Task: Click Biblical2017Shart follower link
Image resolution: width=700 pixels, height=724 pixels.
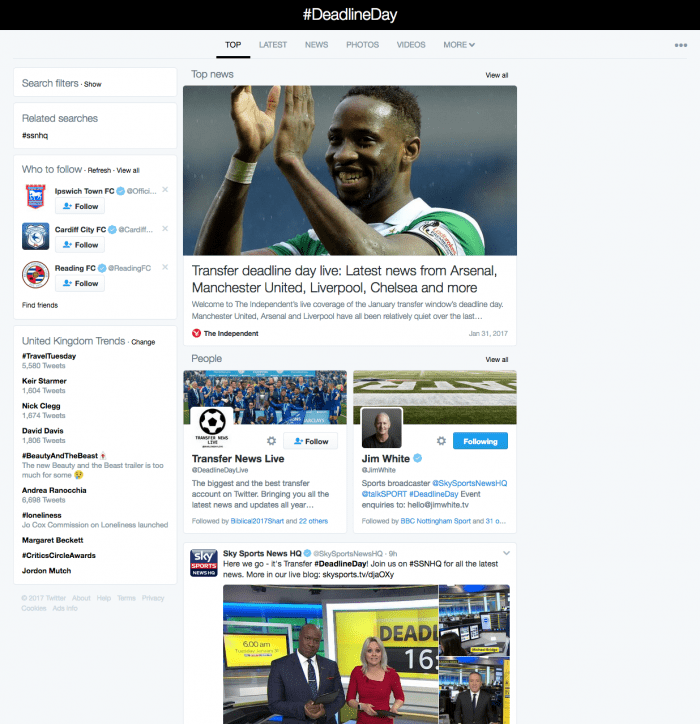Action: point(257,521)
